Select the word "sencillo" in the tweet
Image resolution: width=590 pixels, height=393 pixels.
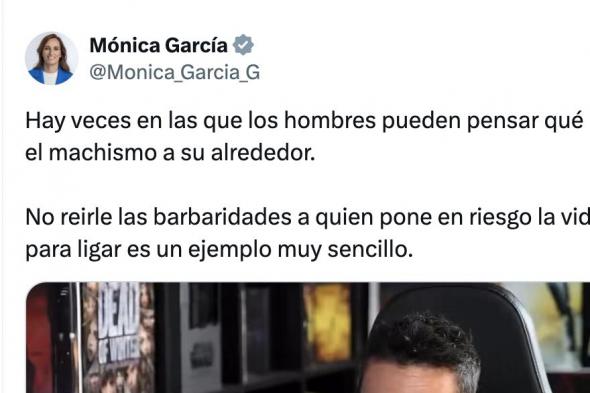pos(370,250)
